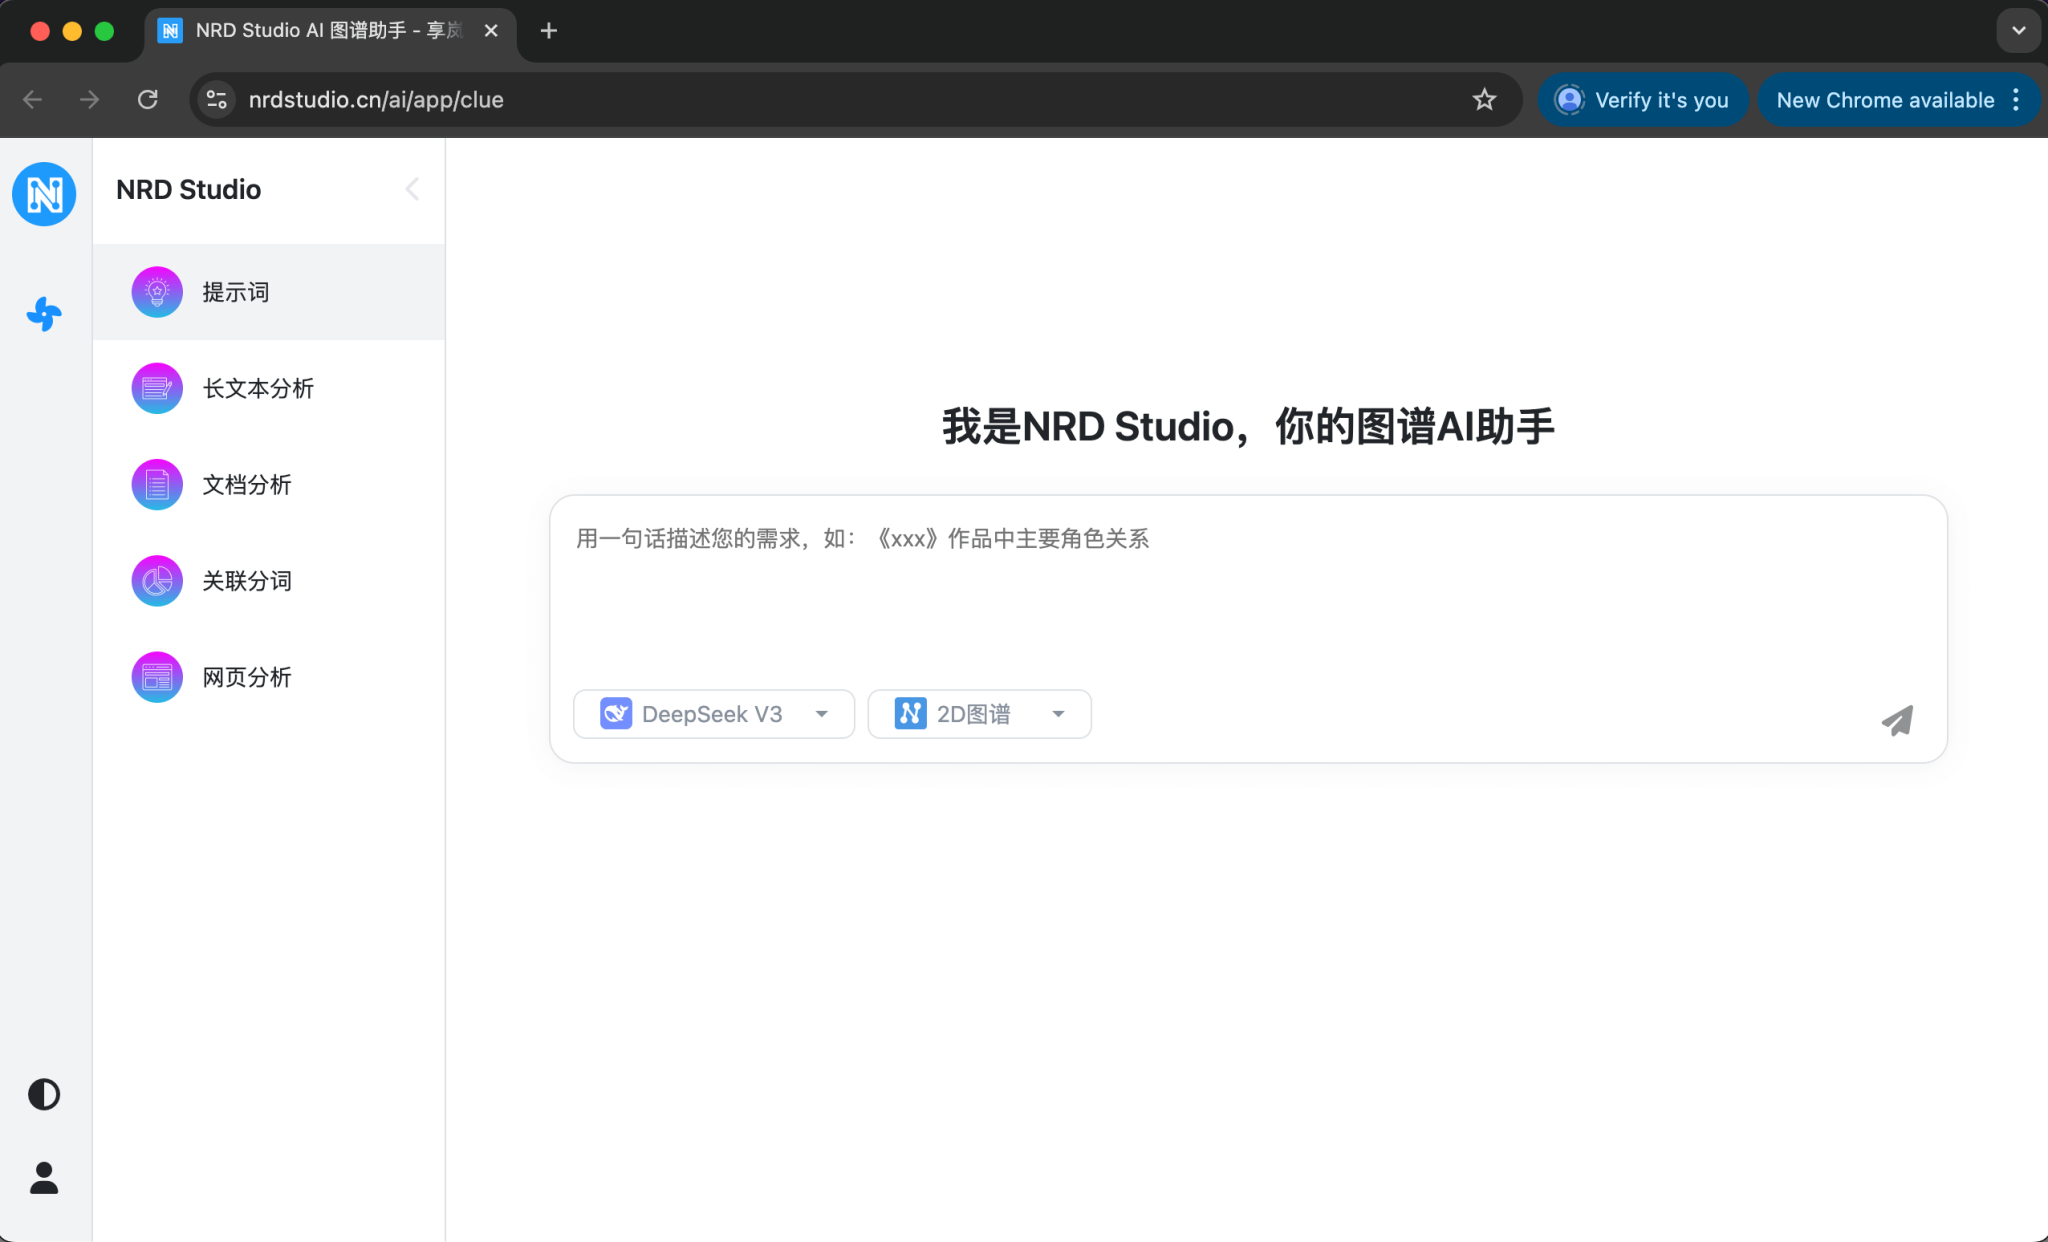Click the 提示词 lightbulb icon
The image size is (2048, 1242).
pyautogui.click(x=157, y=292)
